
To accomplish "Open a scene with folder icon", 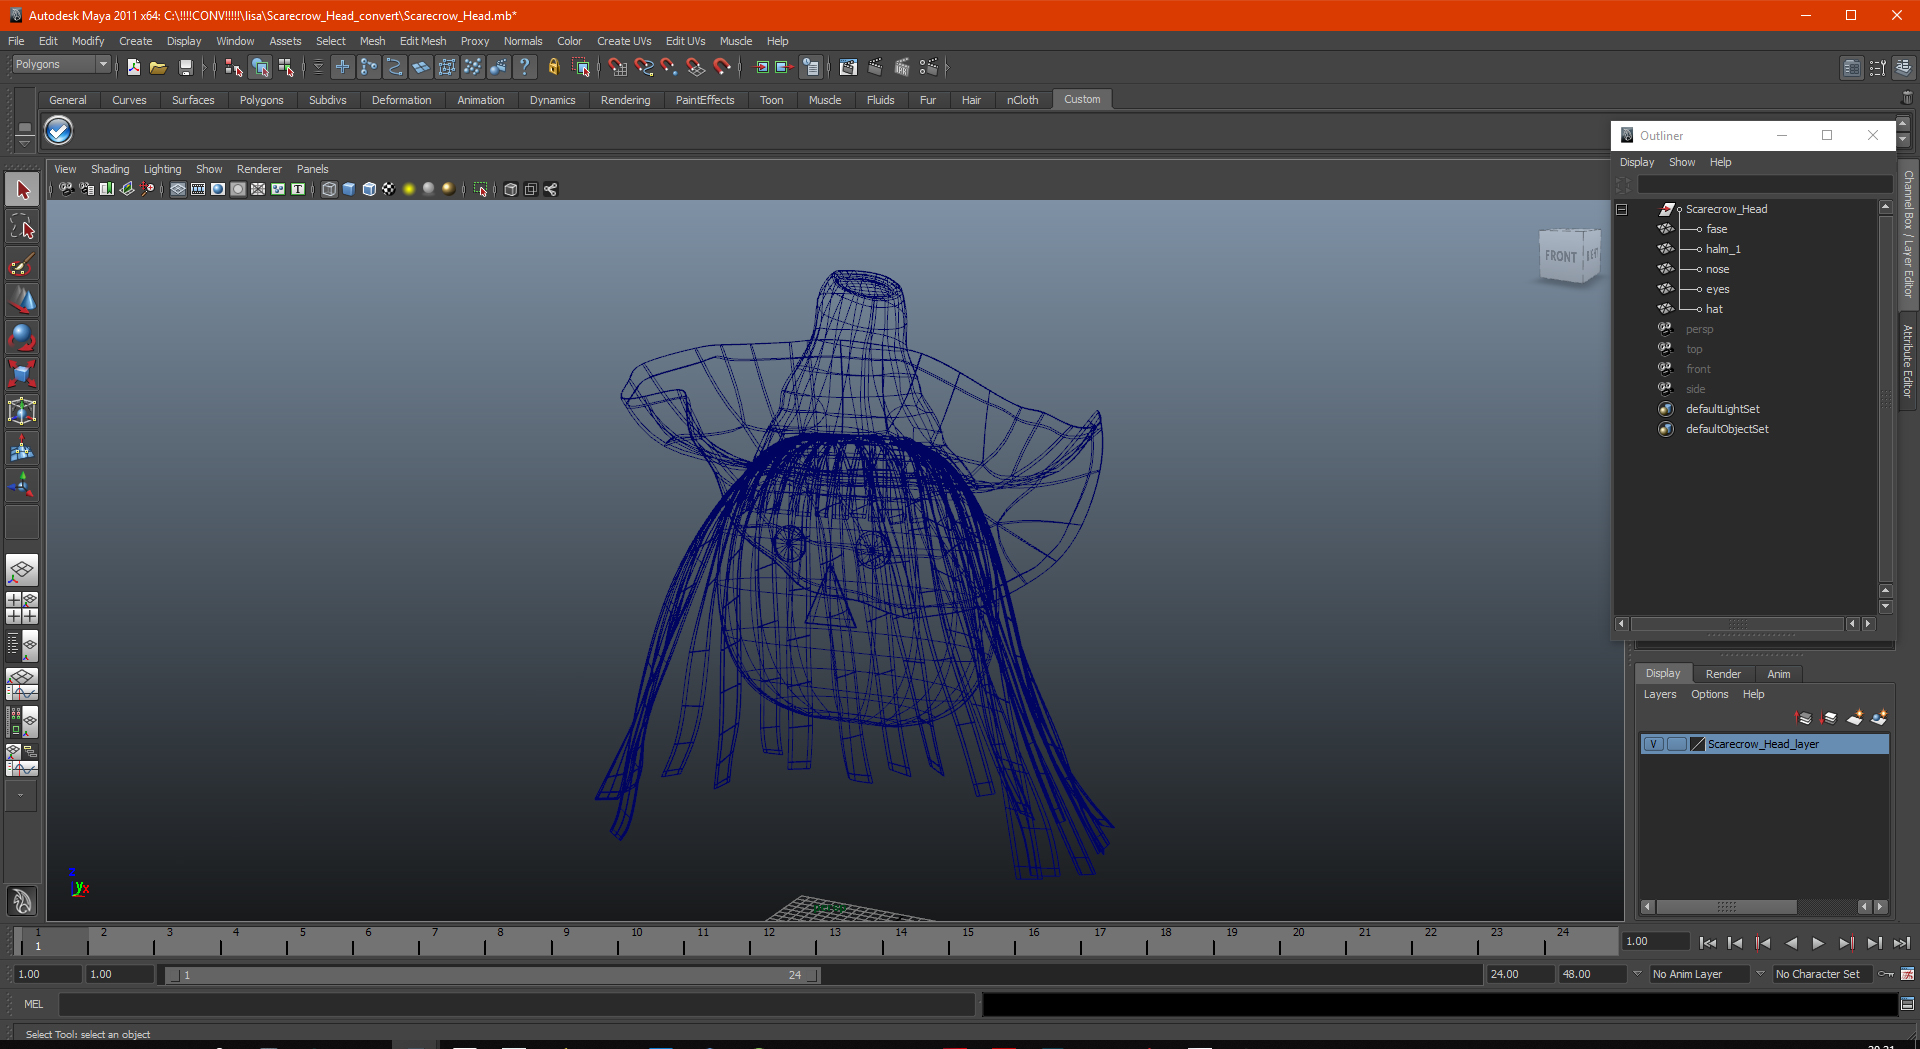I will pos(158,67).
